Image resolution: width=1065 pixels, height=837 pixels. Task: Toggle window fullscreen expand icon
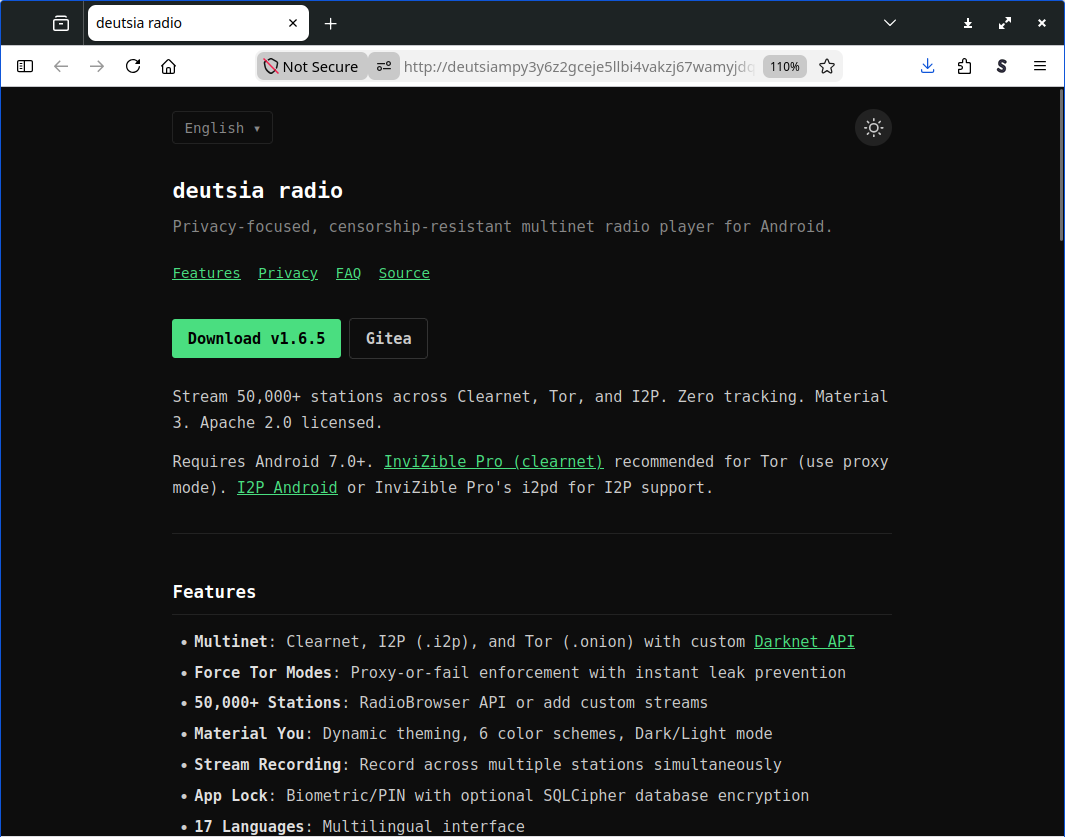1005,23
